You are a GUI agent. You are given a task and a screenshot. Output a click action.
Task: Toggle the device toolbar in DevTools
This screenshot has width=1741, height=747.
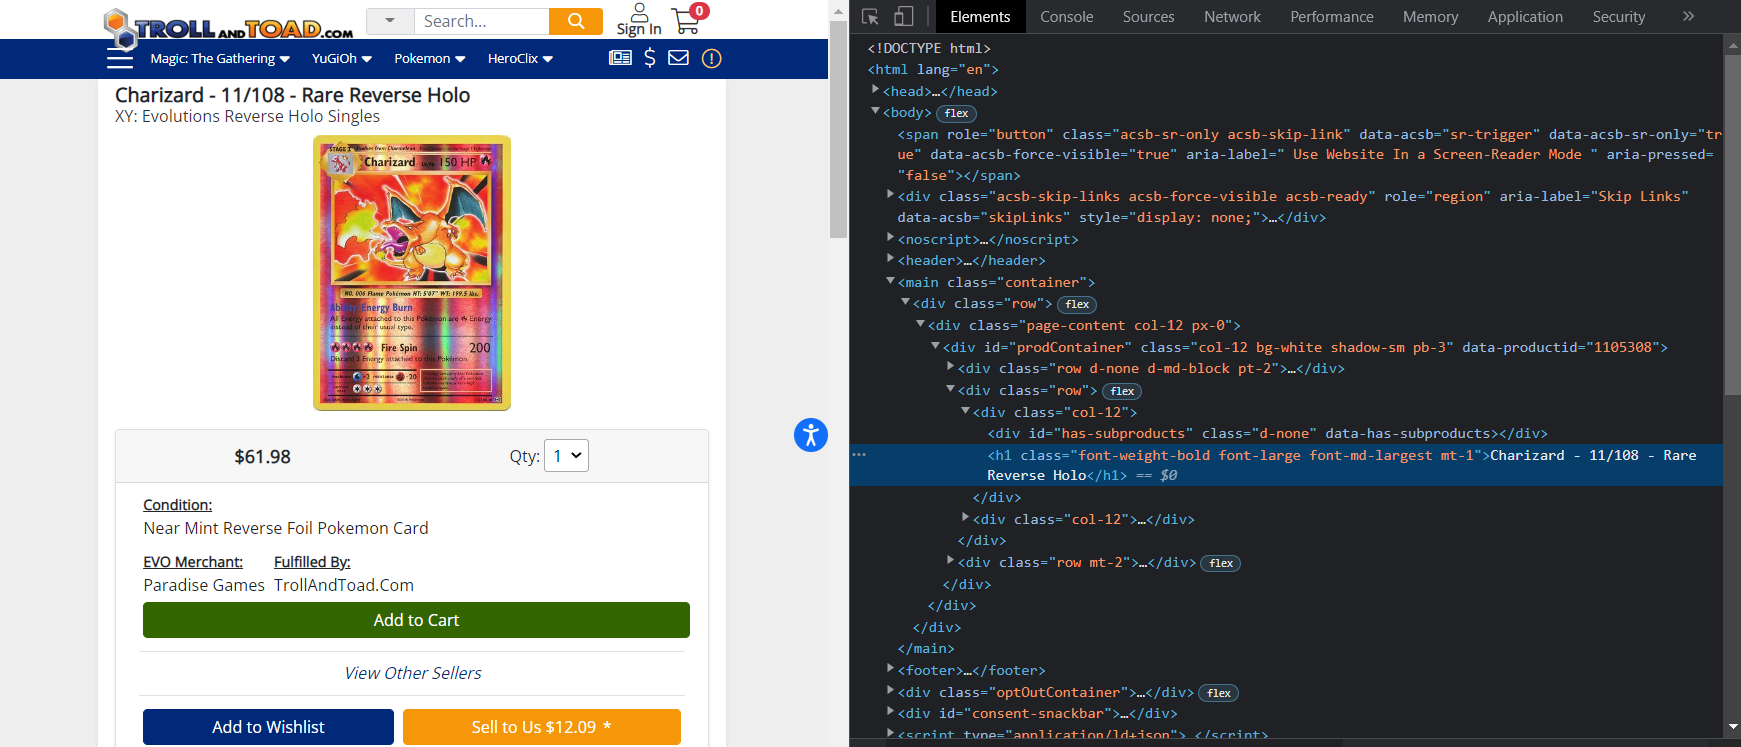click(903, 17)
